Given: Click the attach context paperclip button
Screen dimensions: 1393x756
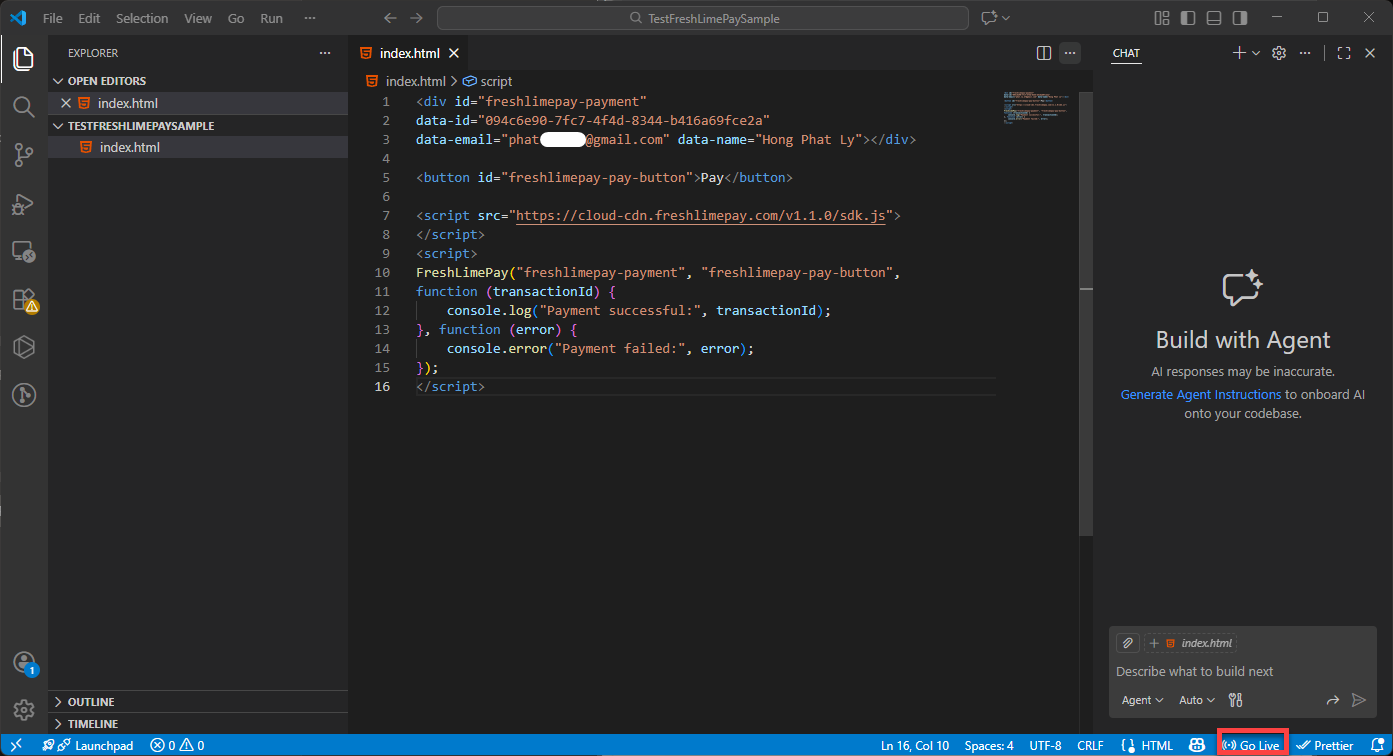Looking at the screenshot, I should (1127, 643).
